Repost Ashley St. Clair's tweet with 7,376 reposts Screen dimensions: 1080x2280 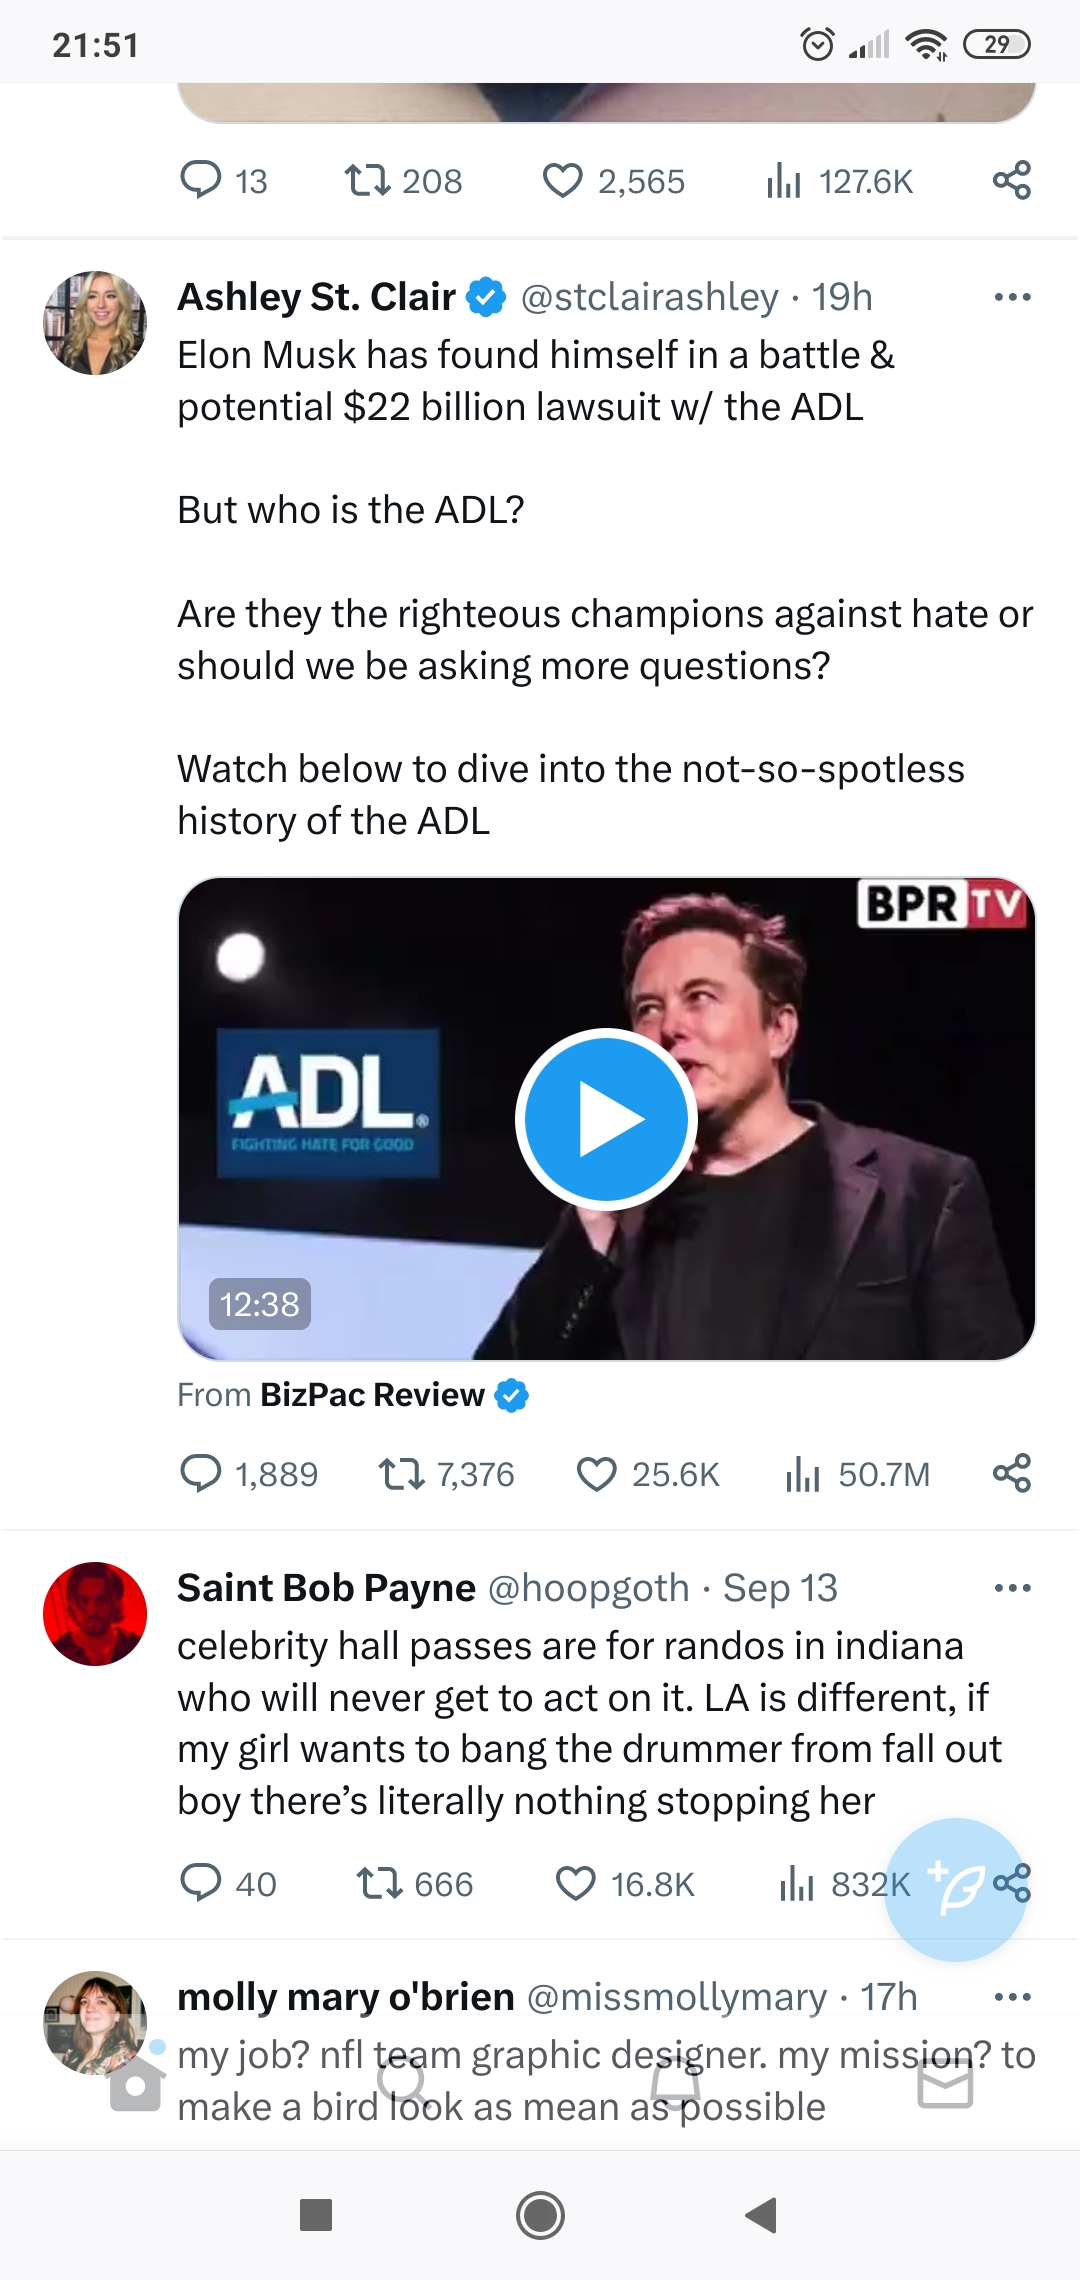coord(402,1474)
